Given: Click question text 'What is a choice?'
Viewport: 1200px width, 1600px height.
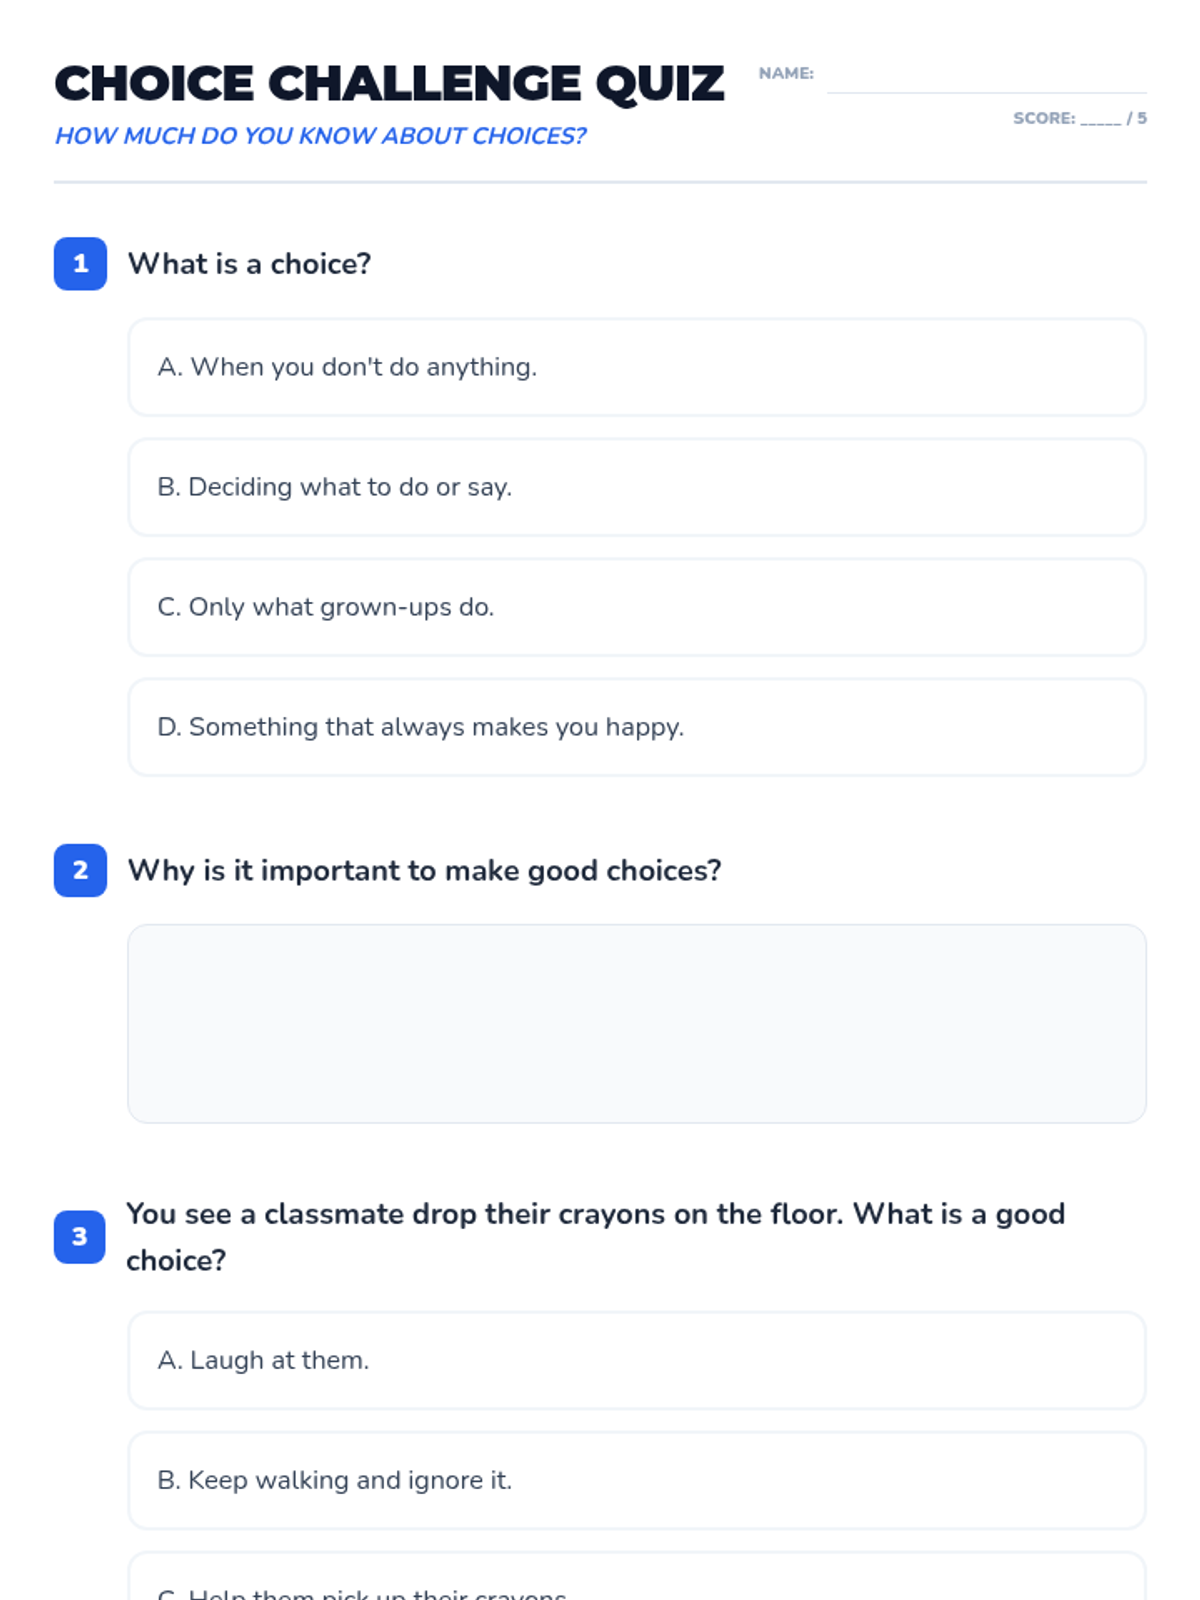Looking at the screenshot, I should pyautogui.click(x=249, y=264).
